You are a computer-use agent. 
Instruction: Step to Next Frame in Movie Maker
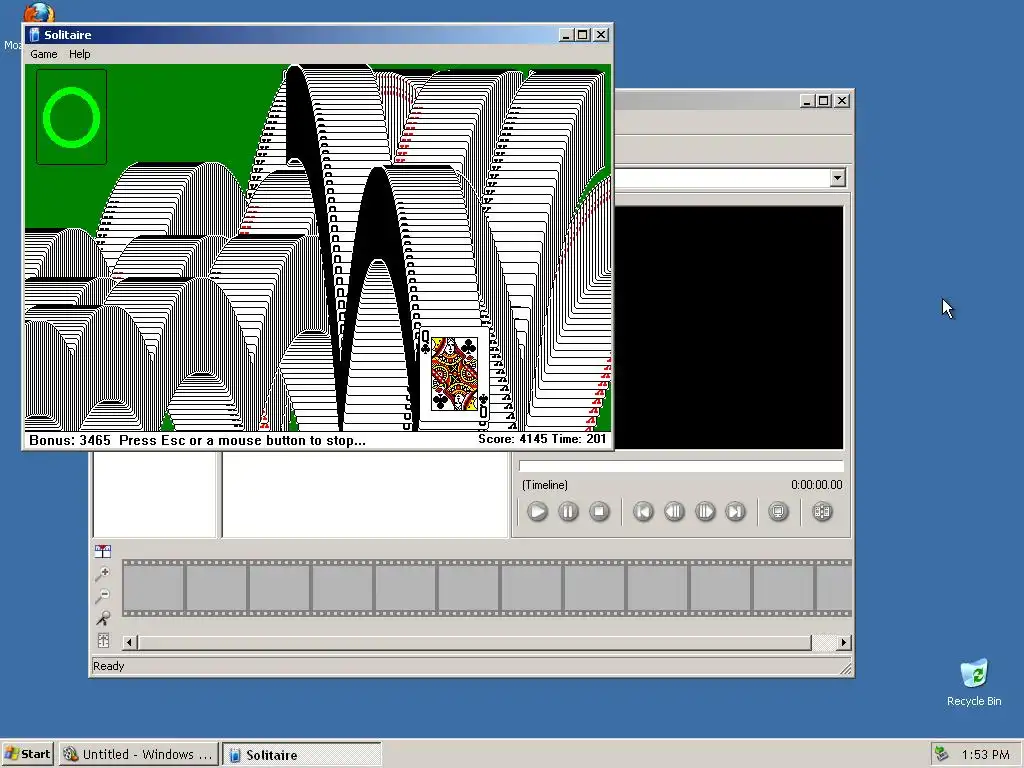705,511
